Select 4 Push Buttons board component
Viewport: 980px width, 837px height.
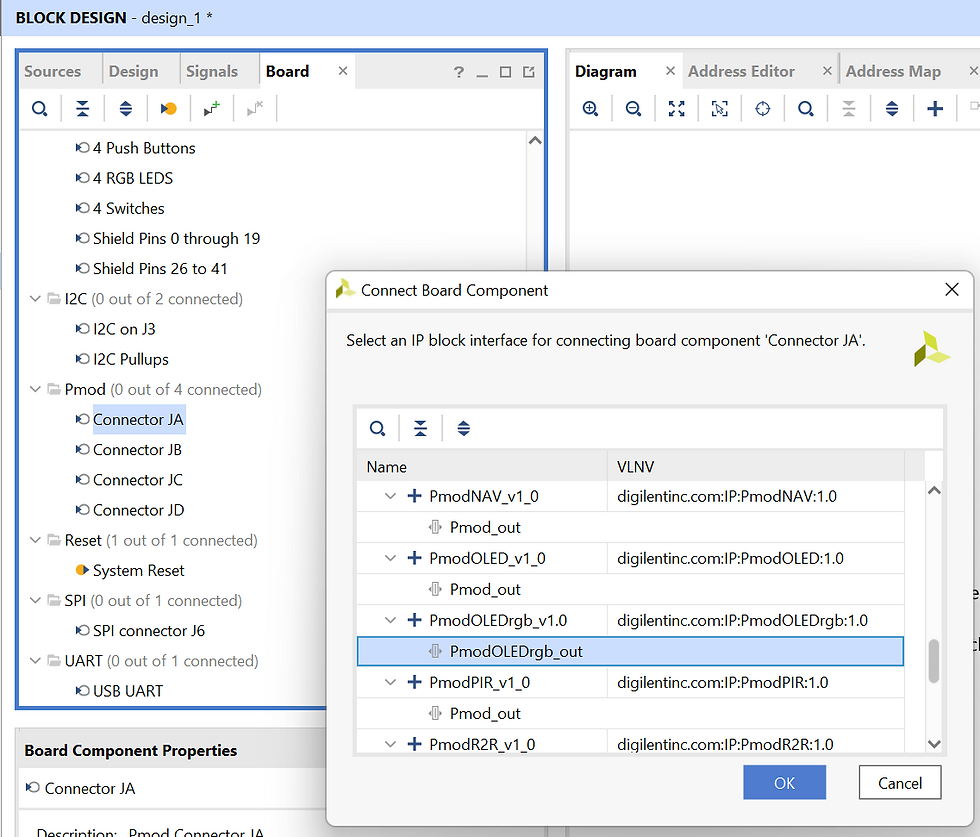tap(144, 148)
